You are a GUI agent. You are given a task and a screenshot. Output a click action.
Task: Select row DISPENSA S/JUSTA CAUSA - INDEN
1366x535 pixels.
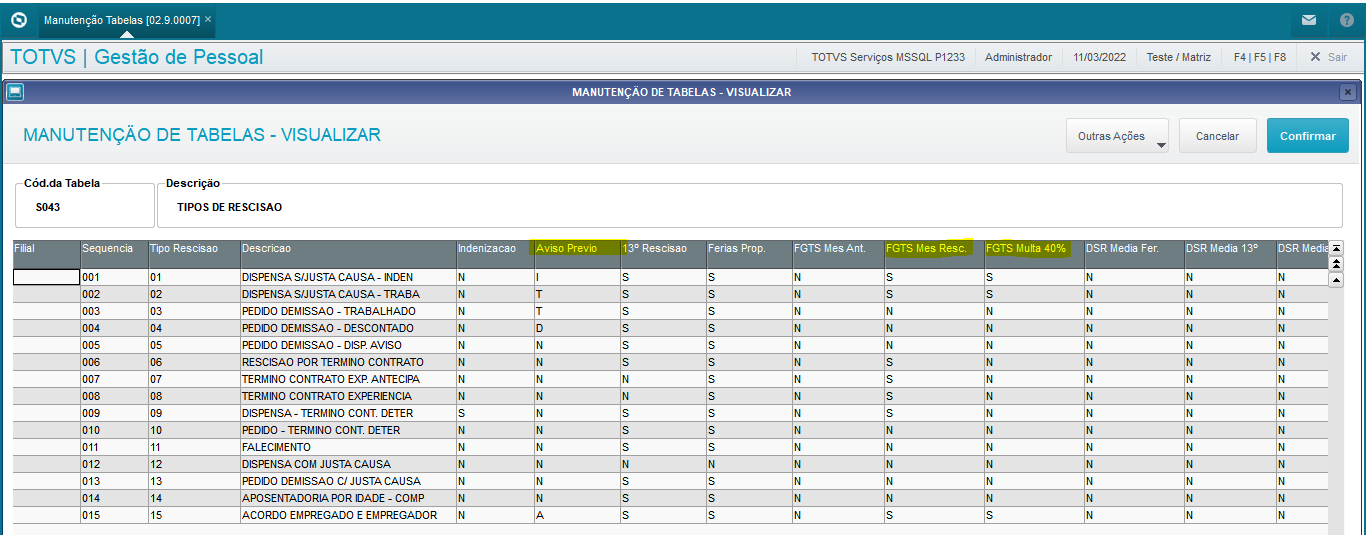(x=670, y=277)
